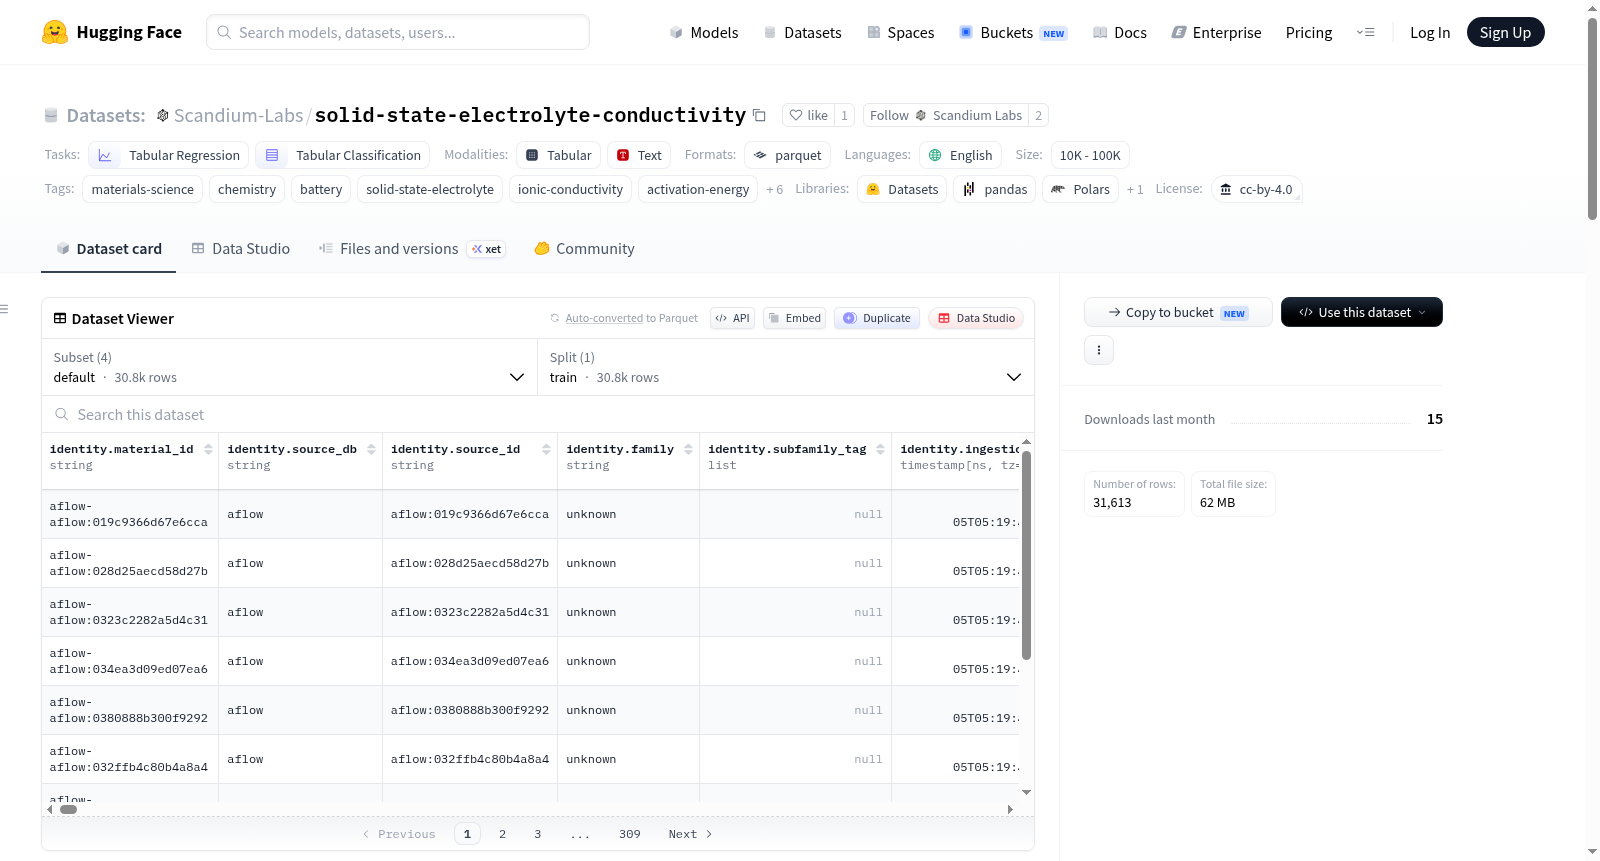Screen dimensions: 1600x861
Task: Open Buckets from the top navigation
Action: pyautogui.click(x=1013, y=33)
